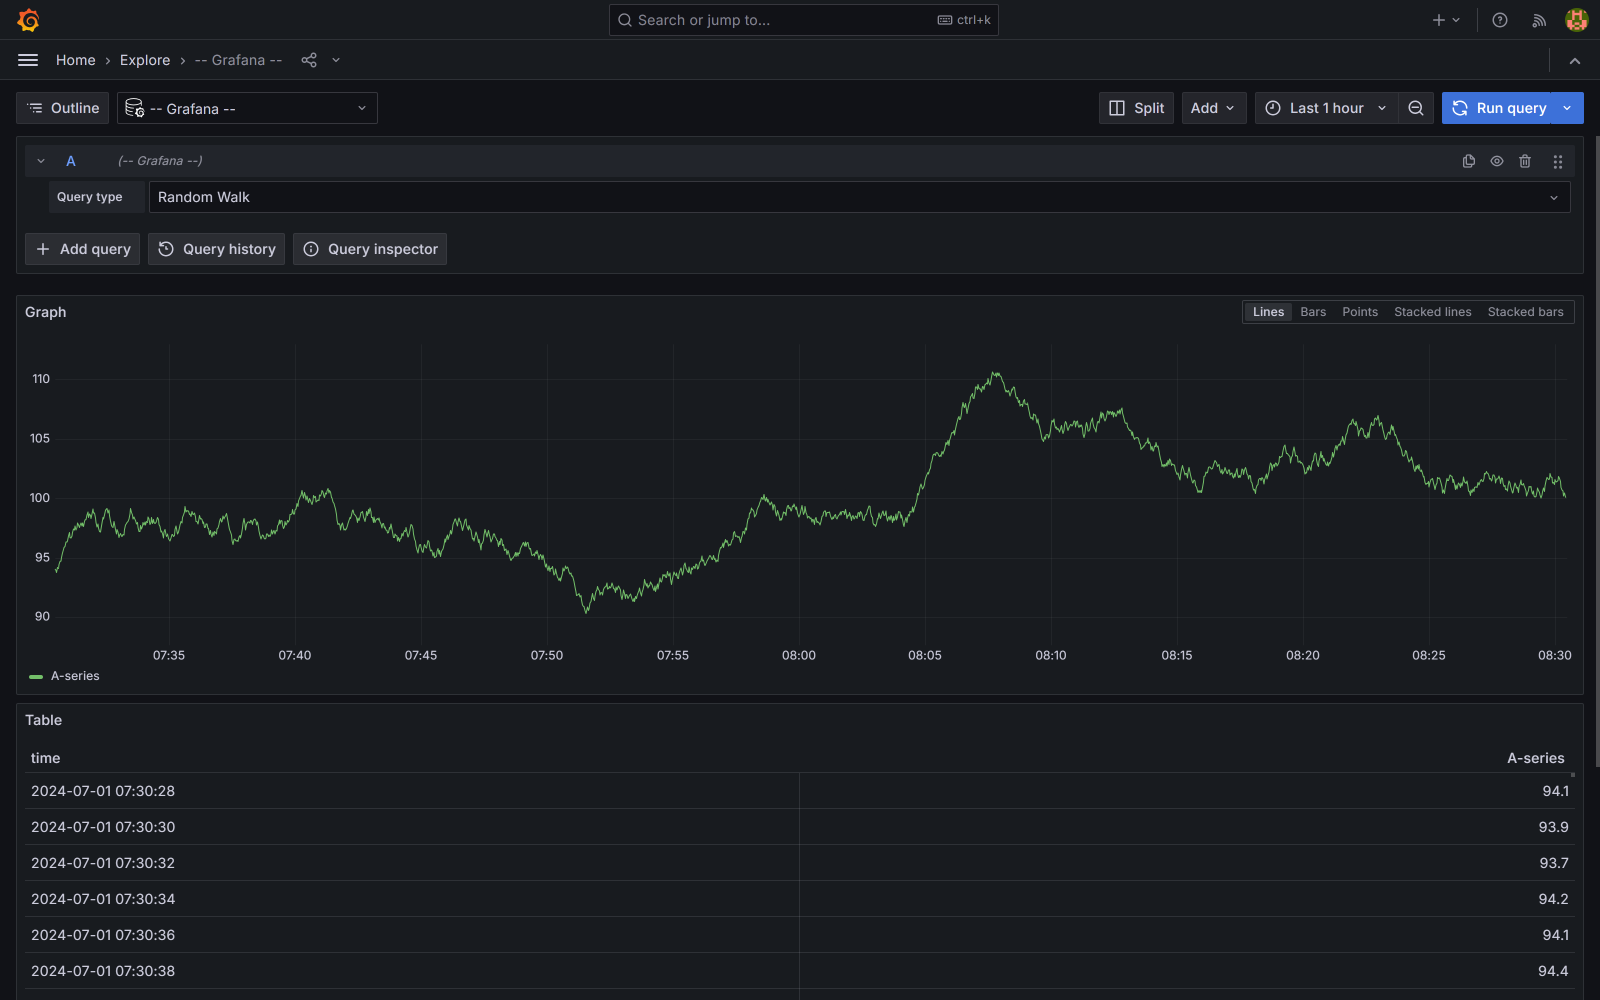Click the 110 y-axis label
Viewport: 1600px width, 1000px height.
click(41, 379)
